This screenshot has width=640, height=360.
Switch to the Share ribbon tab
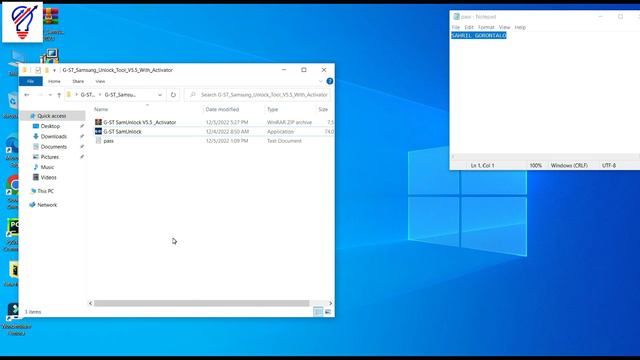pos(78,81)
